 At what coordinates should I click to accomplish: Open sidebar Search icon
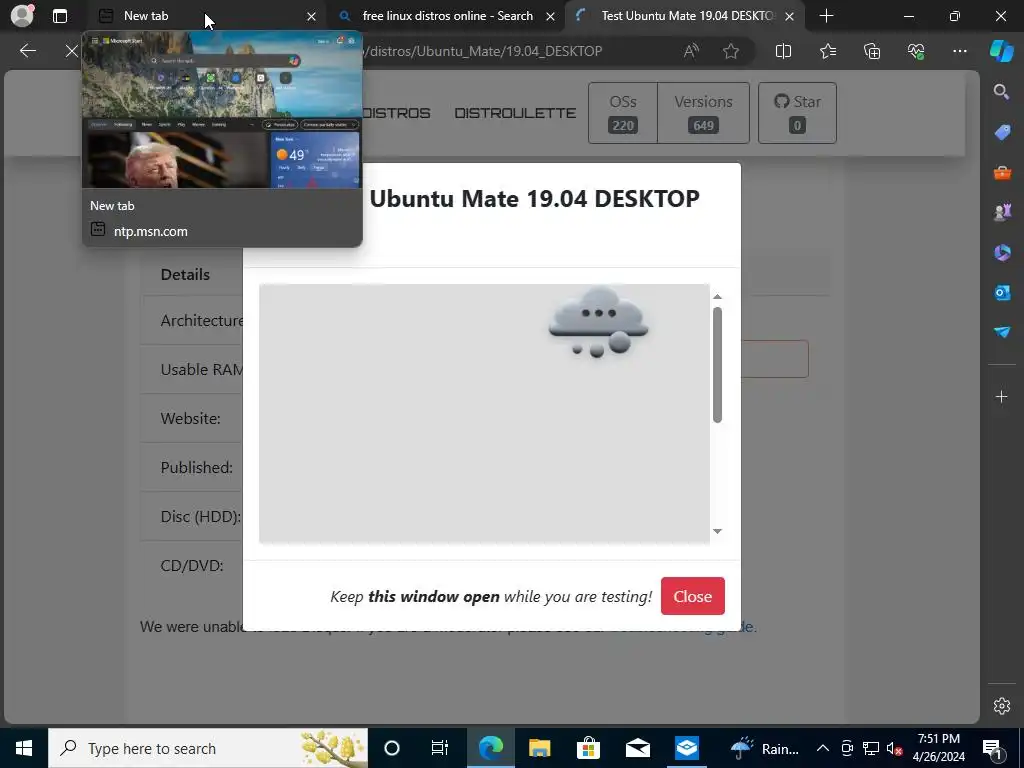tap(1001, 91)
